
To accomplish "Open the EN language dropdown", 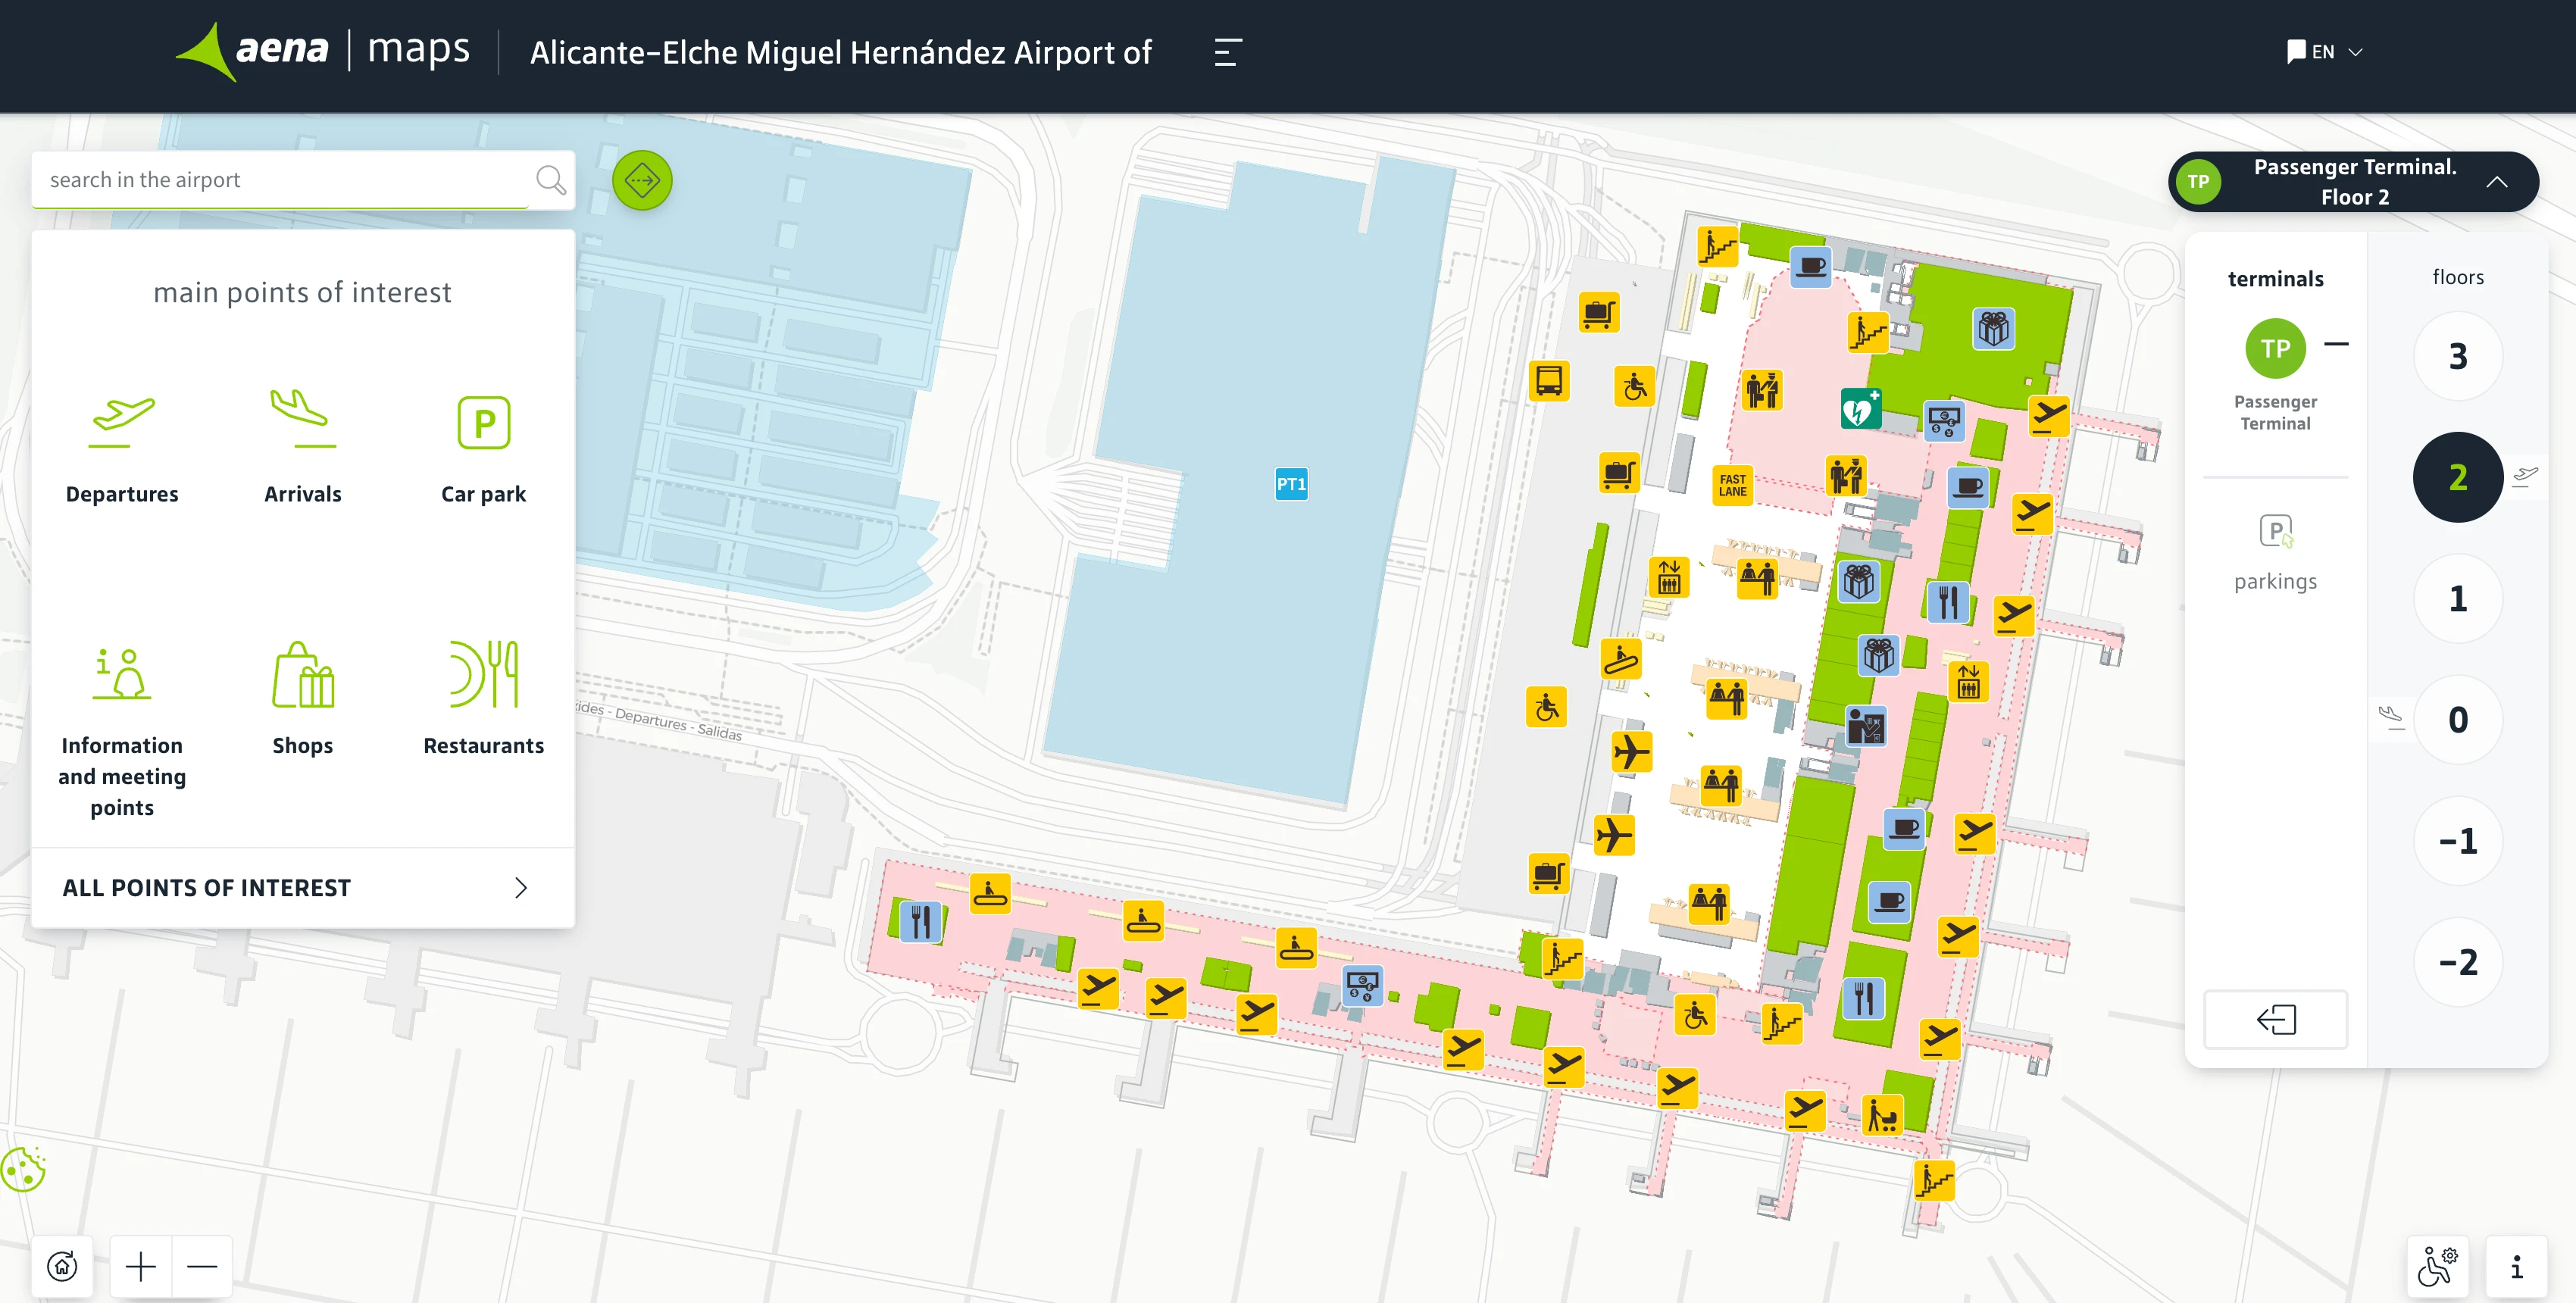I will pyautogui.click(x=2324, y=51).
